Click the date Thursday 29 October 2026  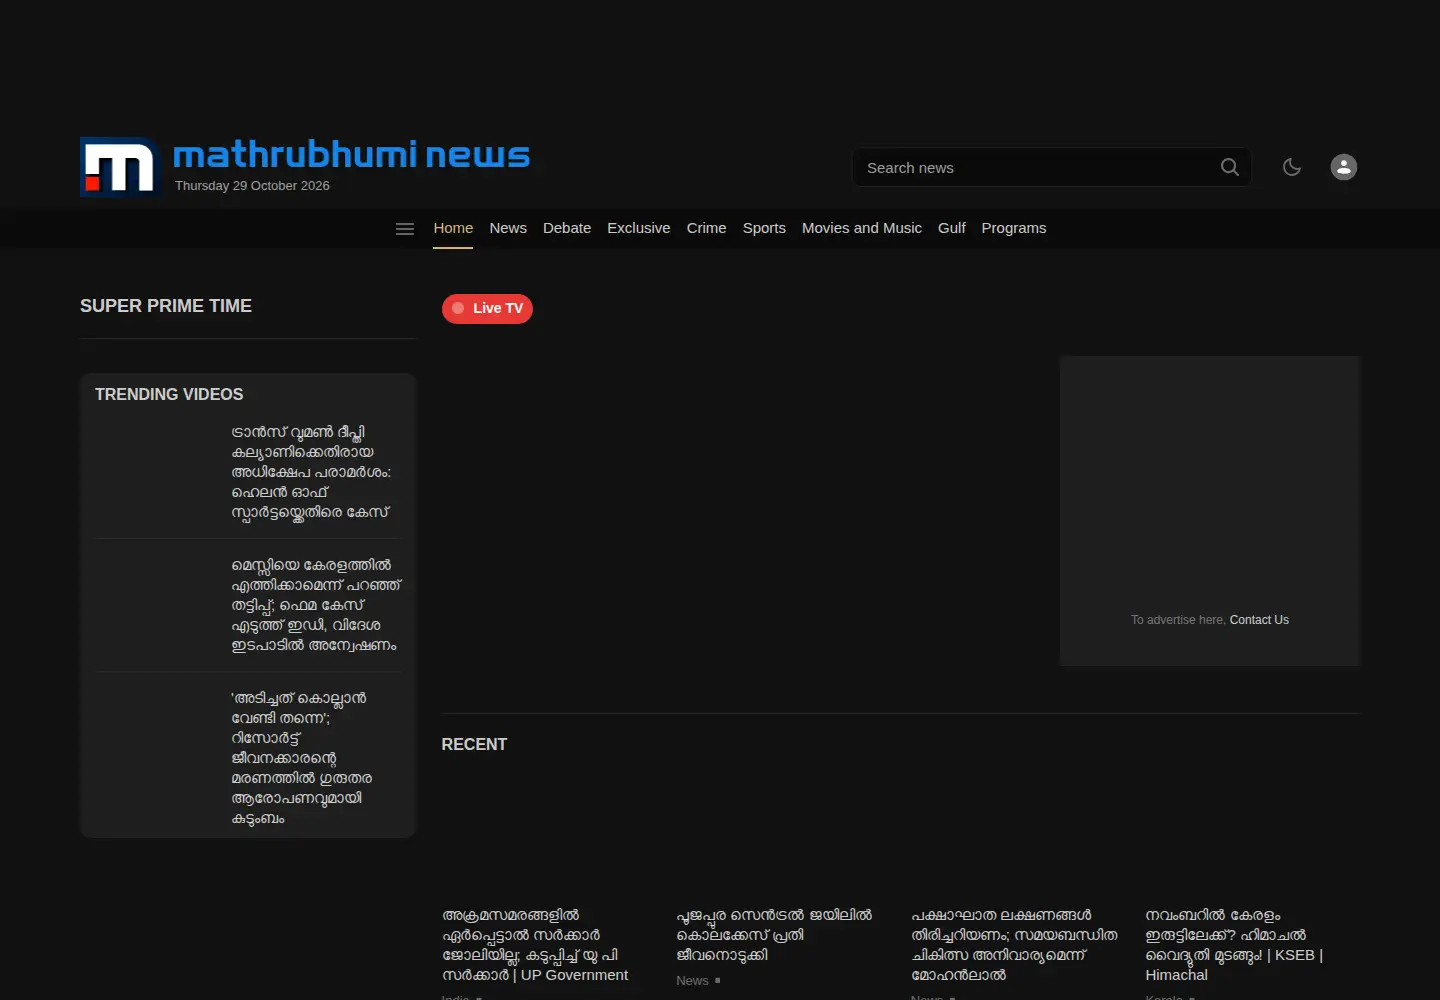tap(252, 186)
